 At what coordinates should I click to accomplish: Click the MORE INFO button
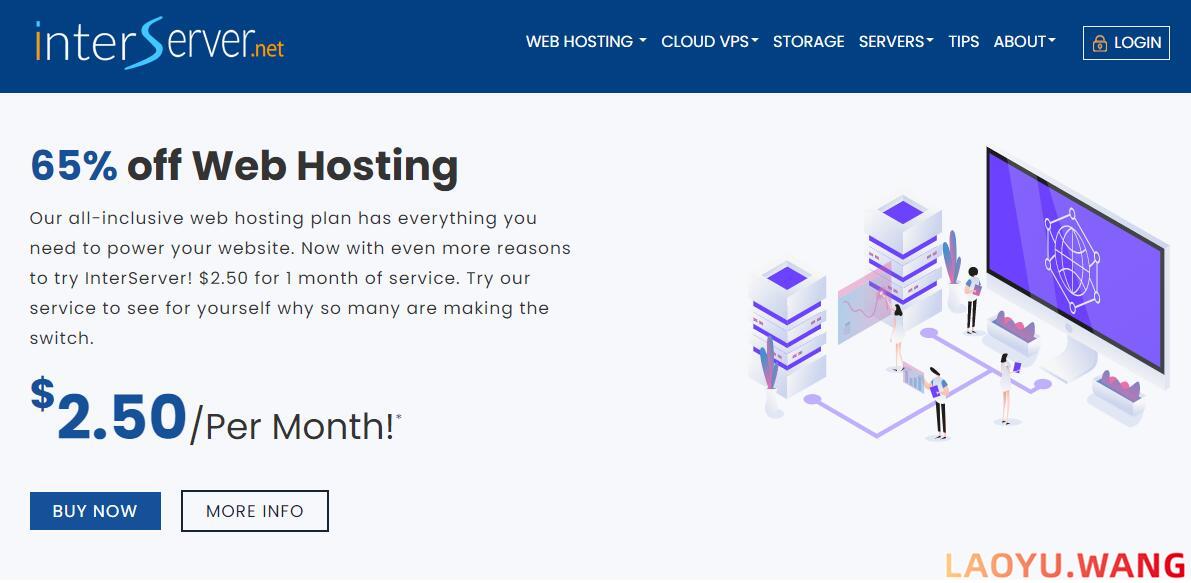point(254,511)
